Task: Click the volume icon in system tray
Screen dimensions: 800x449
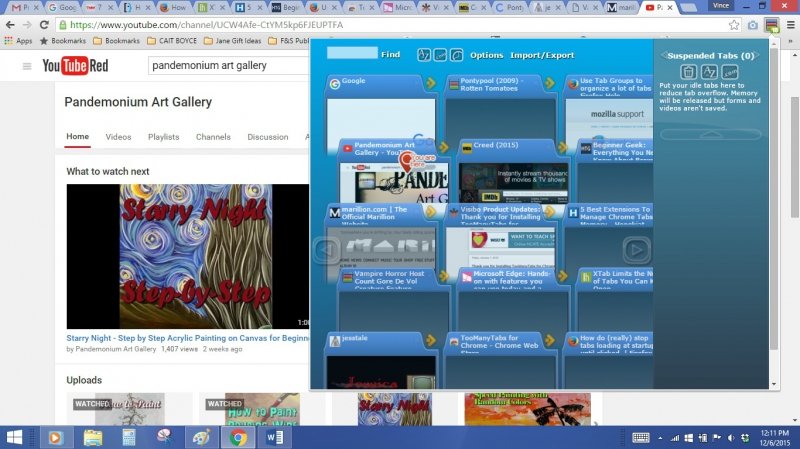Action: [731, 438]
